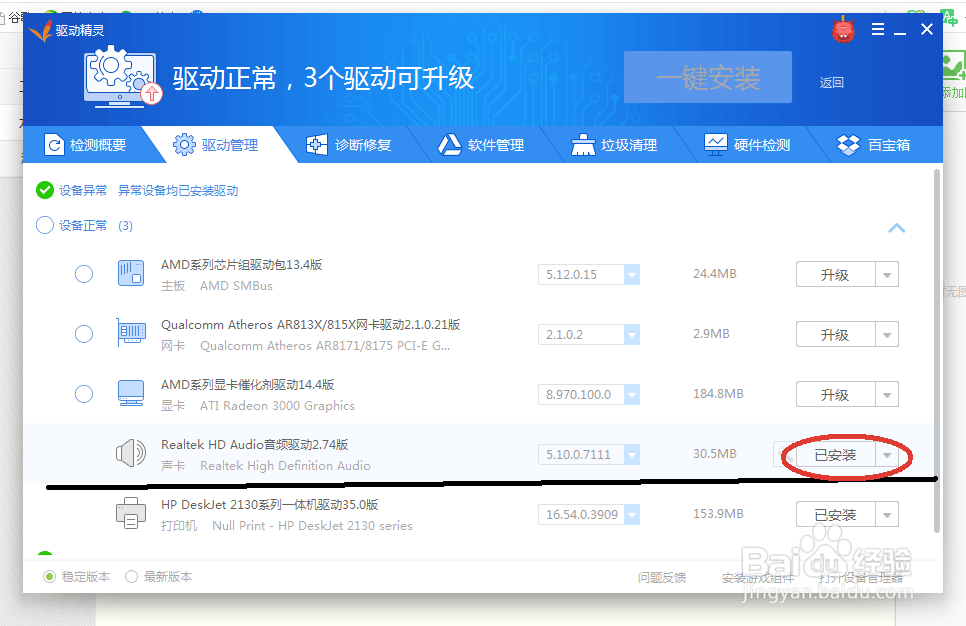The height and width of the screenshot is (626, 966).
Task: Click the motherboard icon for AMD chipset driver
Action: (131, 274)
